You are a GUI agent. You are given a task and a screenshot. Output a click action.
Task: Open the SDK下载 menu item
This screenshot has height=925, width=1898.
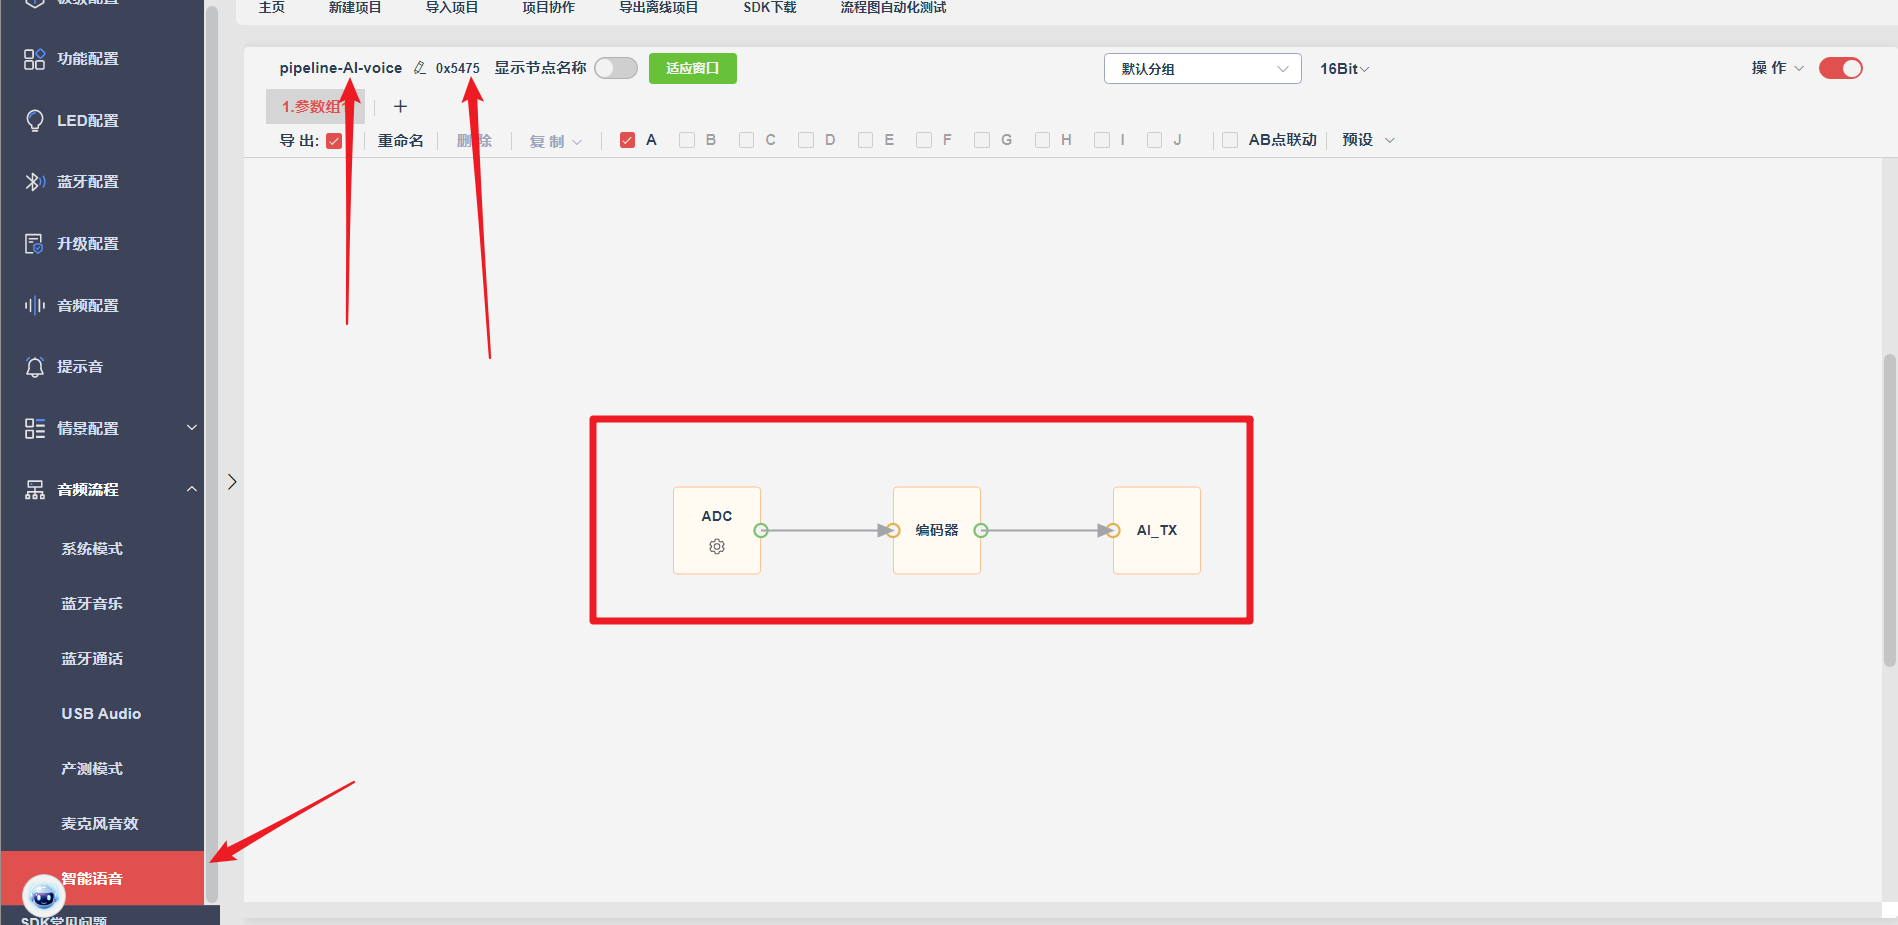770,8
